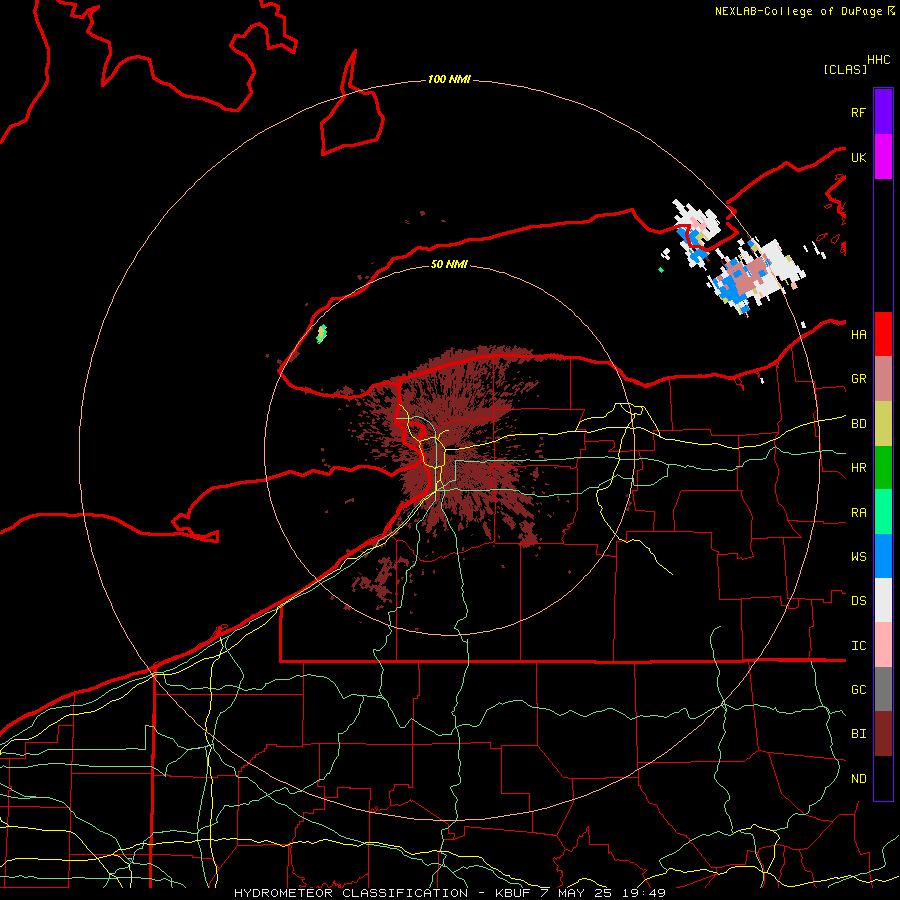Click the 'WS' legend label
The width and height of the screenshot is (900, 900).
click(858, 557)
